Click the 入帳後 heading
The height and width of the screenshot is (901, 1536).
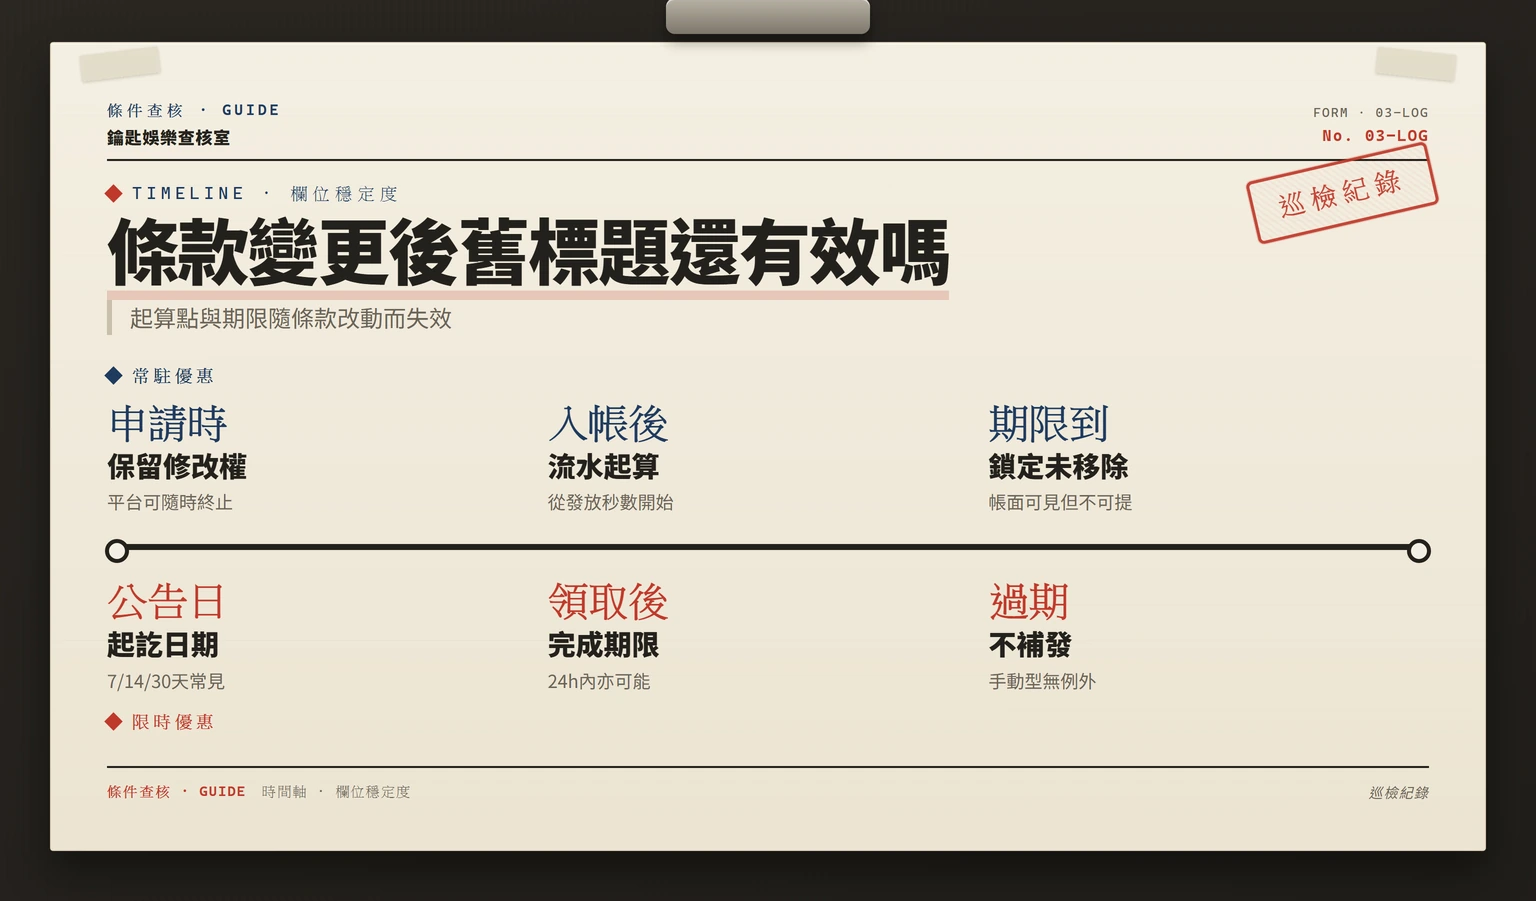coord(608,424)
